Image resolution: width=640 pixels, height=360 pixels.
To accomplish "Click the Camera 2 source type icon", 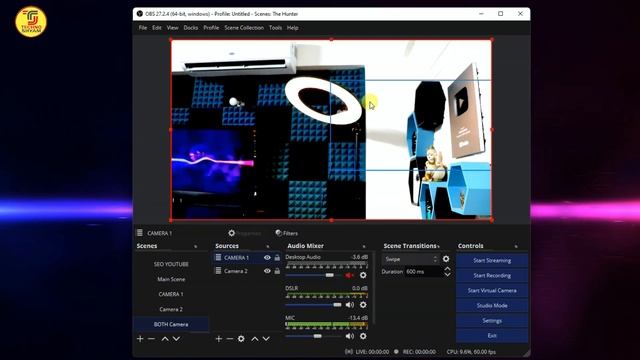I will [218, 271].
